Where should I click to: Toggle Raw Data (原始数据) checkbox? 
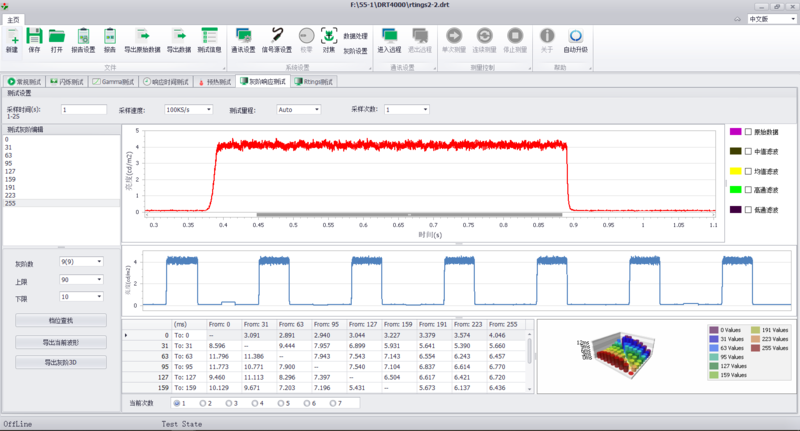748,132
